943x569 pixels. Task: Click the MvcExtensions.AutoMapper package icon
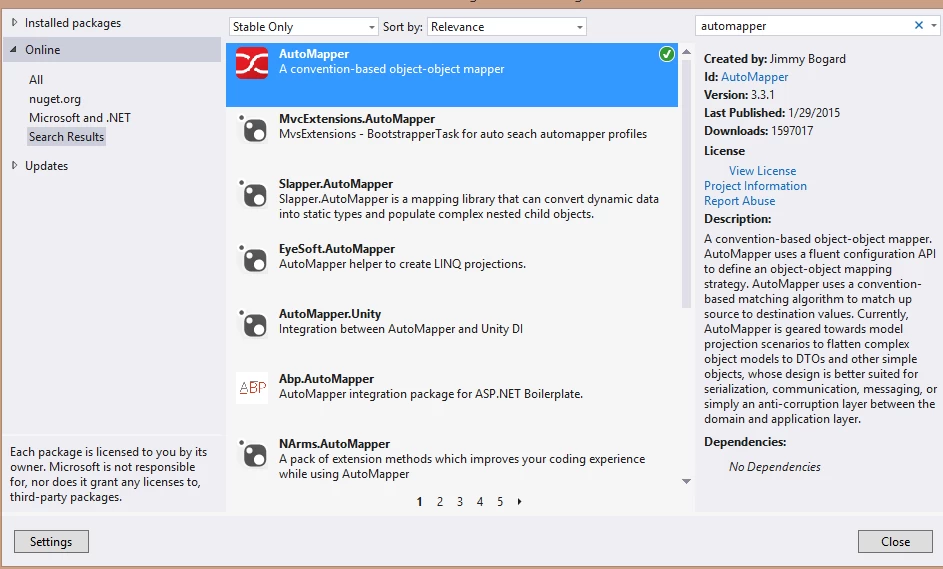point(253,129)
